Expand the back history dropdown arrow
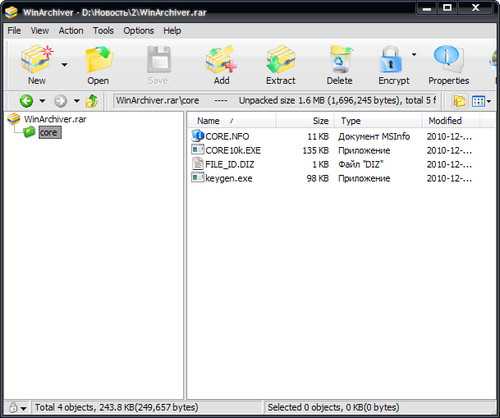500x418 pixels. [42, 101]
